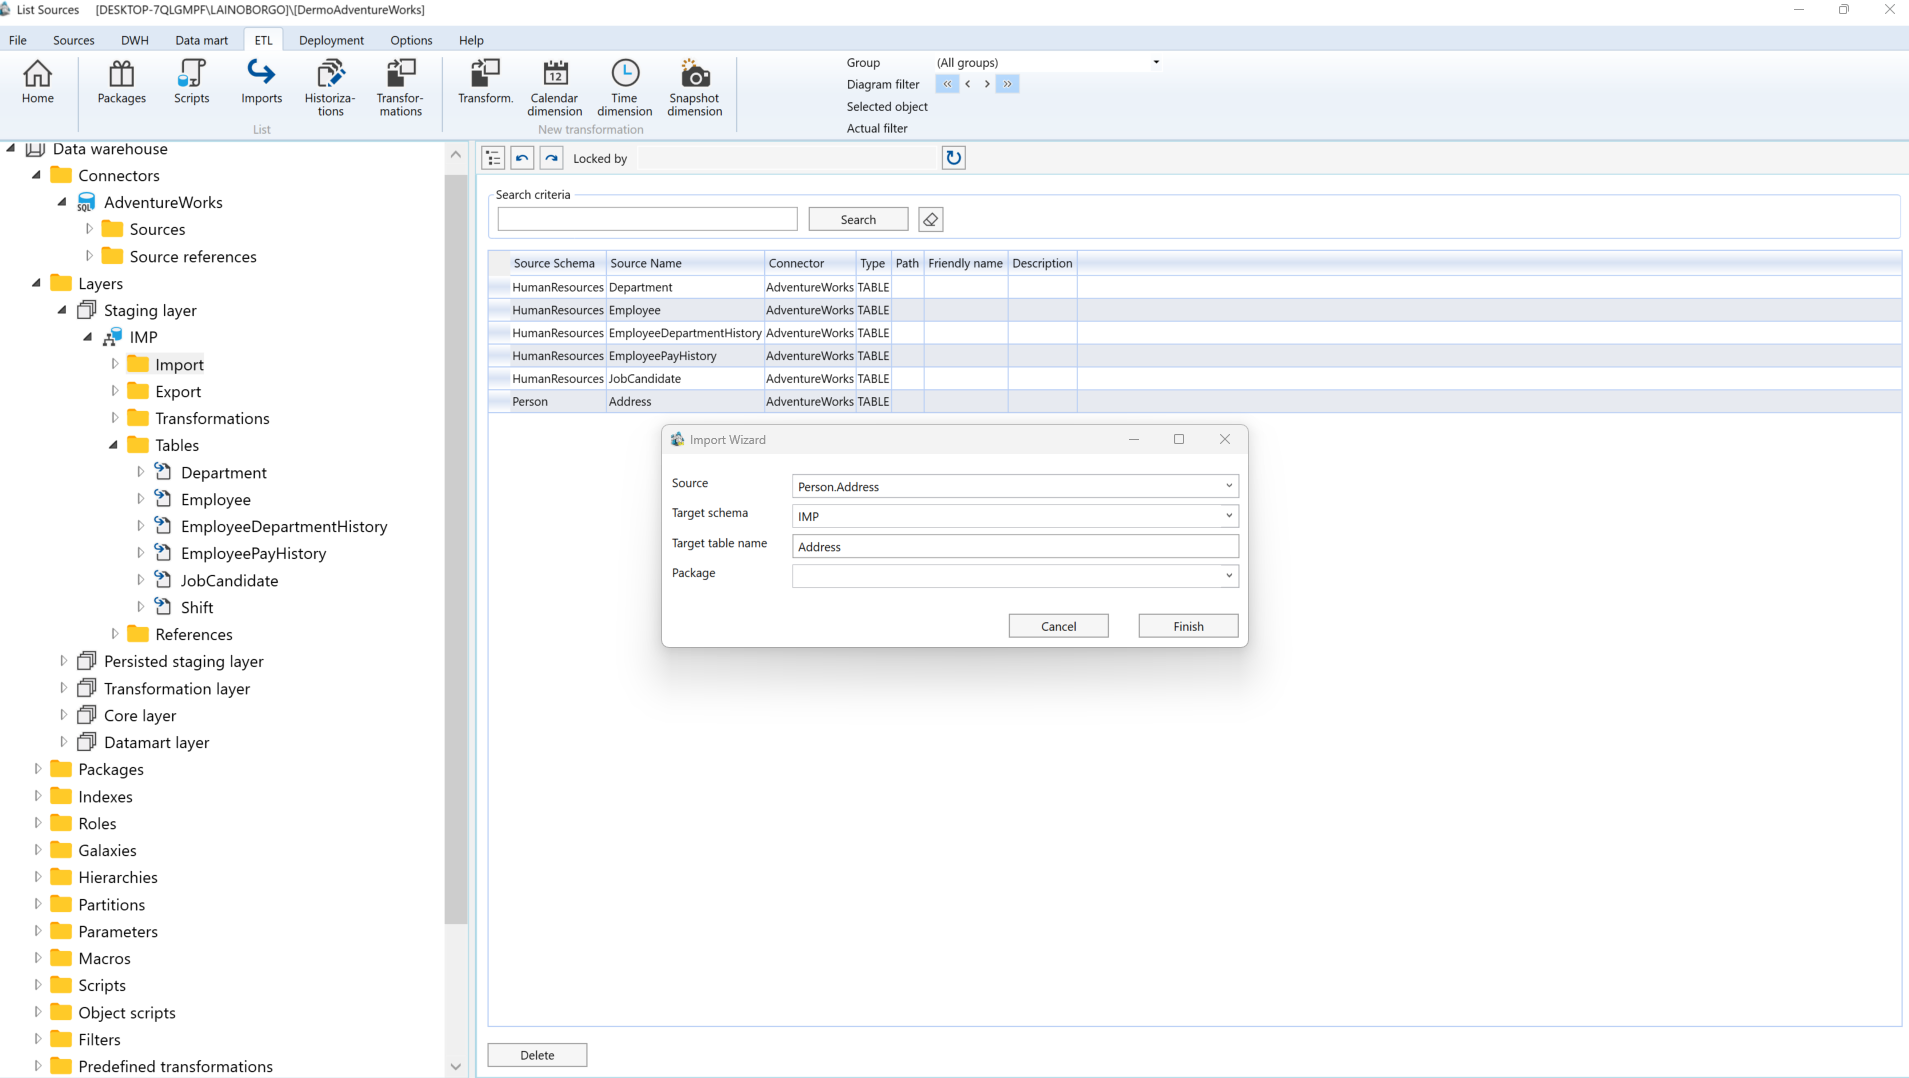Select the AdventureWorks SQL connector icon
1909x1078 pixels.
[x=87, y=202]
